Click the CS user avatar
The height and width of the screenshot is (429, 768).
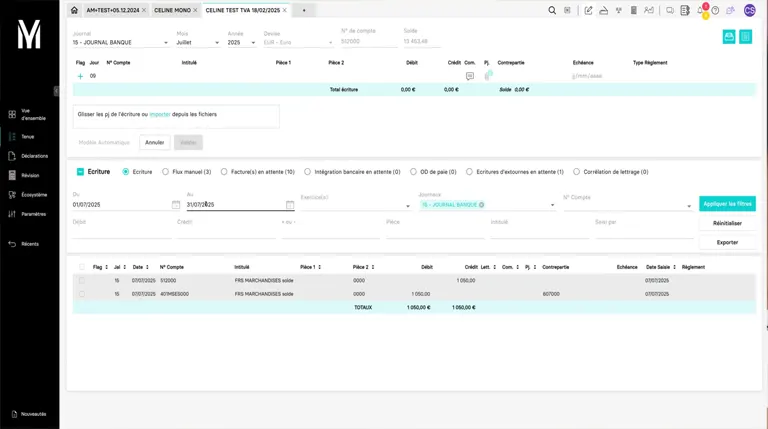click(x=749, y=10)
